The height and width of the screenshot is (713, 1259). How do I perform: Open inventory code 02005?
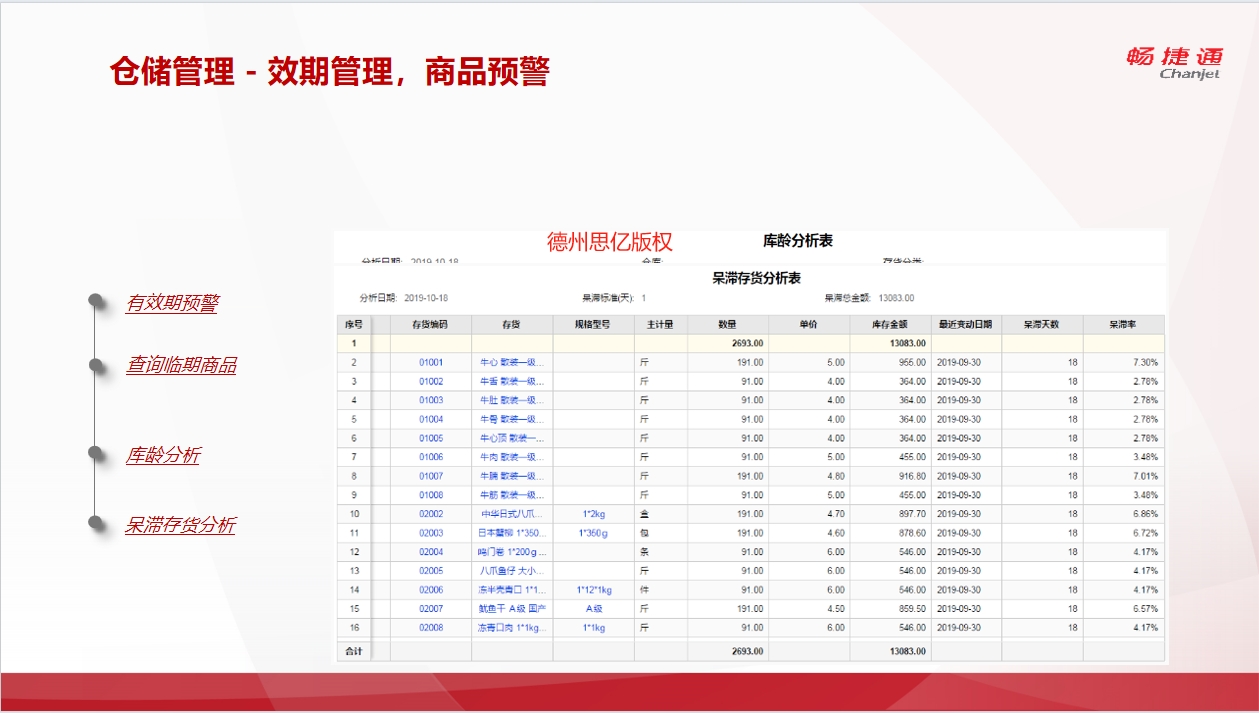point(431,571)
